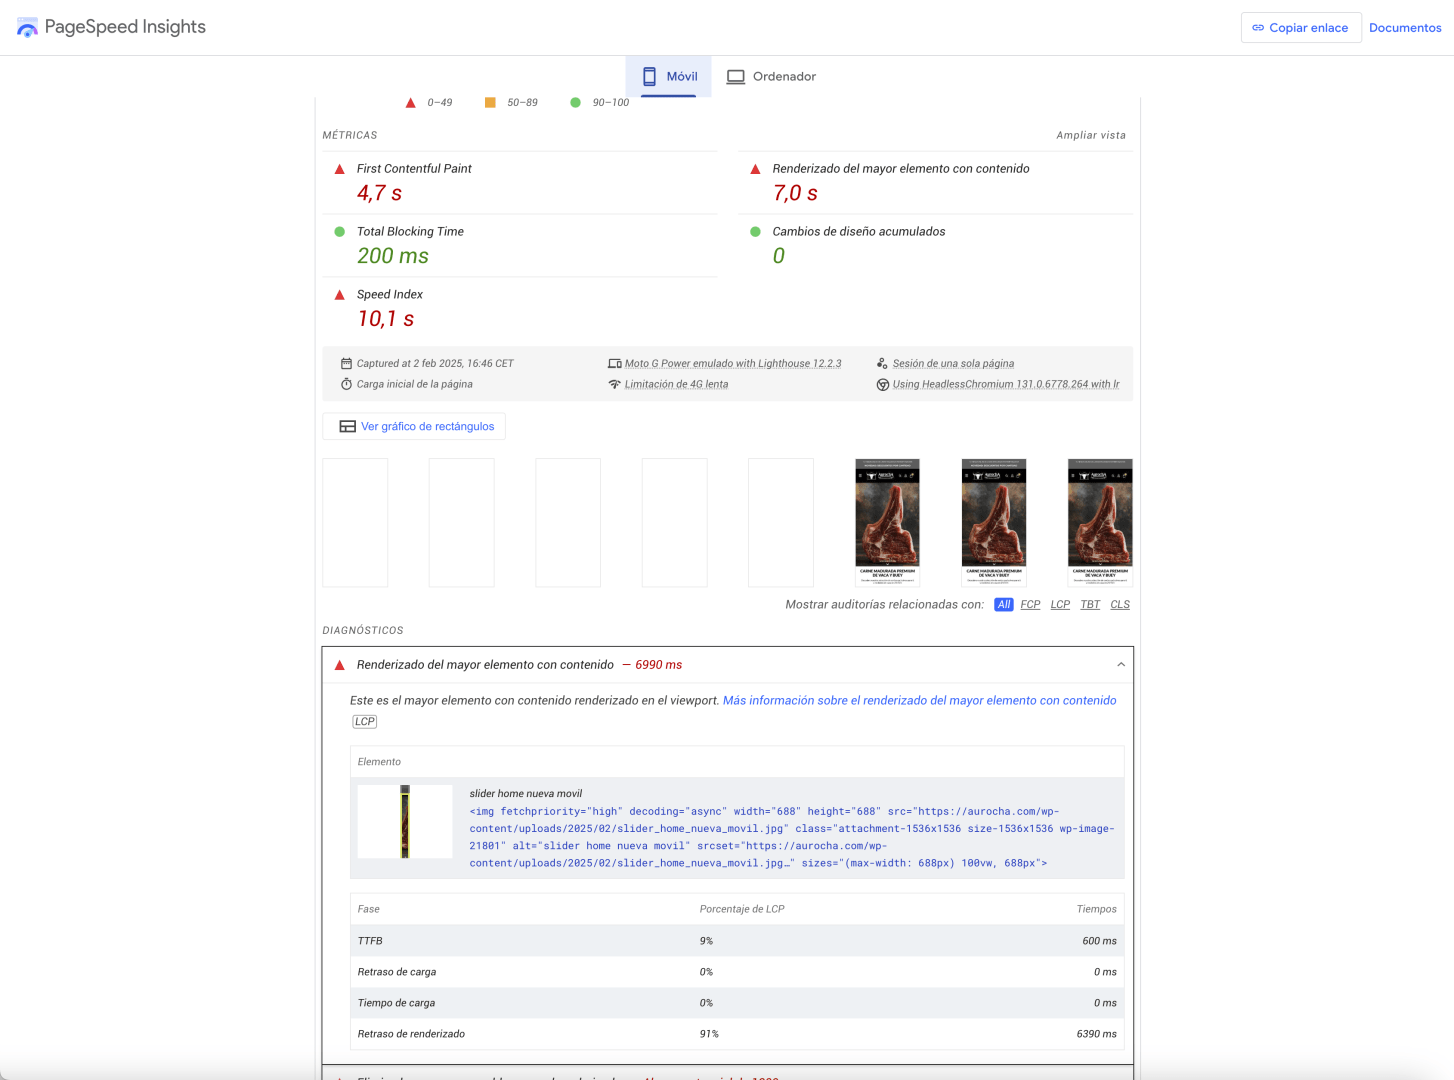Filter audits by All
1454x1080 pixels.
point(1003,605)
